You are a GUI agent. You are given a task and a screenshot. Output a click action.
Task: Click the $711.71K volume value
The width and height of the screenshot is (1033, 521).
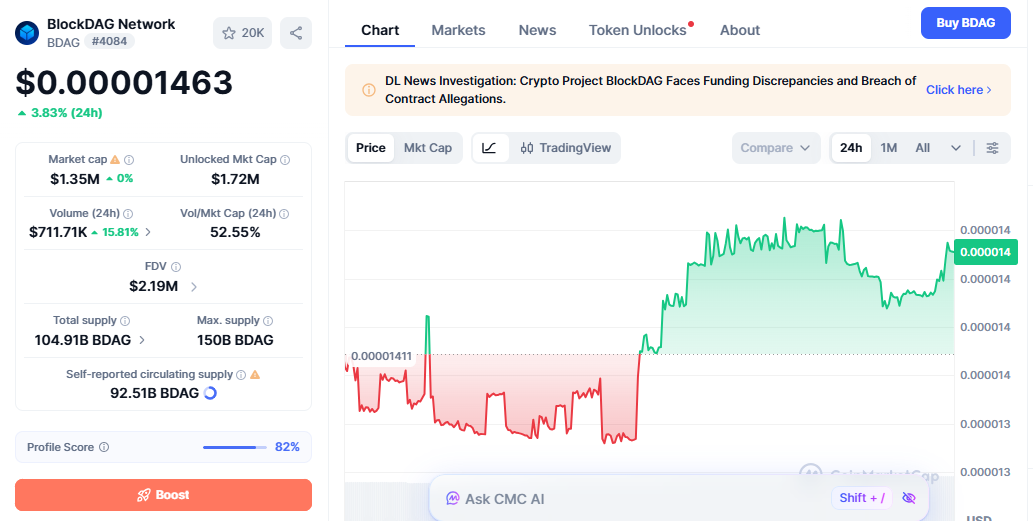[58, 233]
